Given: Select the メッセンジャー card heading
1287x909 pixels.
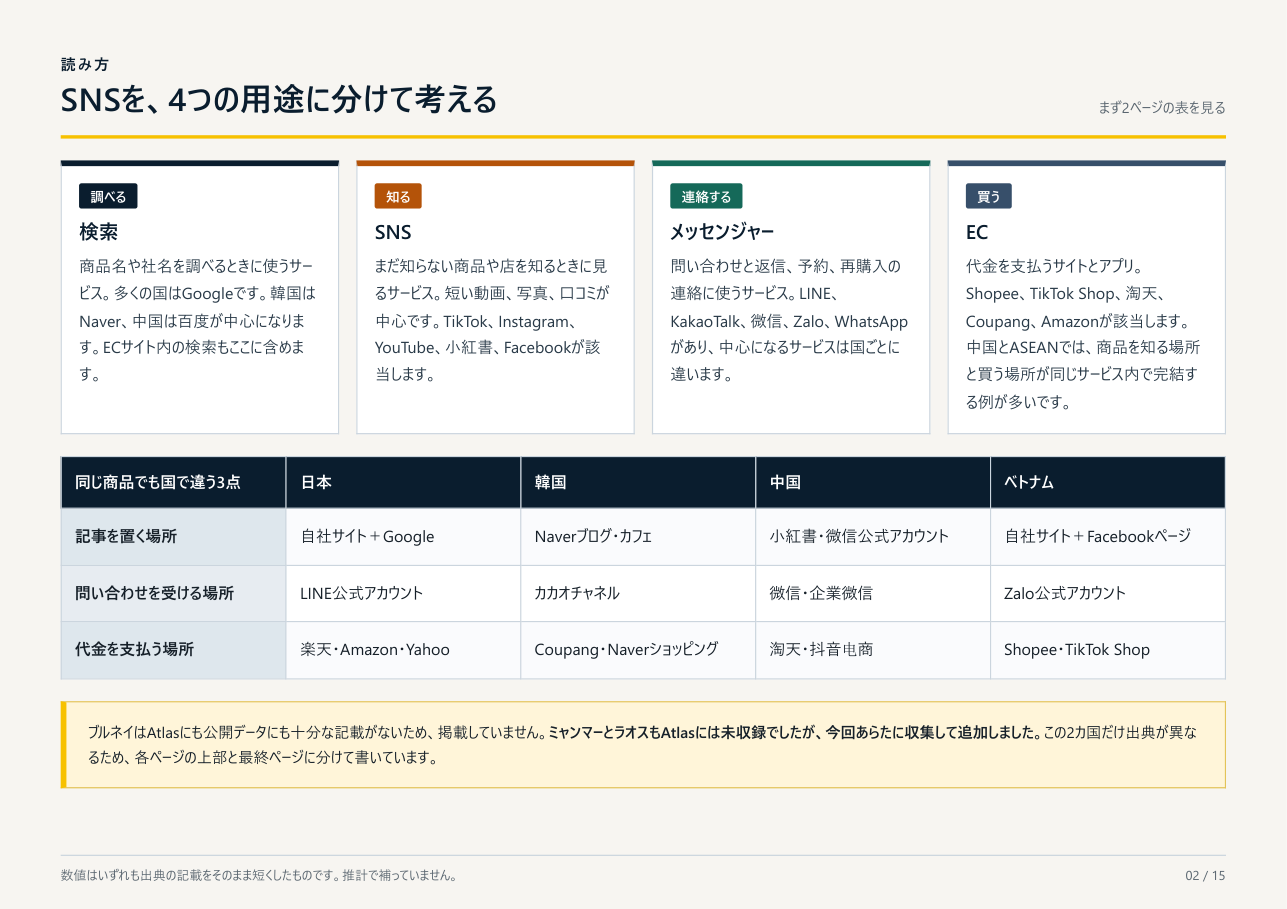Looking at the screenshot, I should (x=722, y=232).
